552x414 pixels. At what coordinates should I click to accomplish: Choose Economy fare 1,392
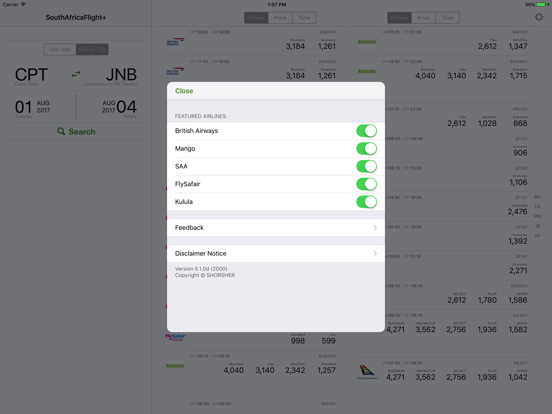518,239
